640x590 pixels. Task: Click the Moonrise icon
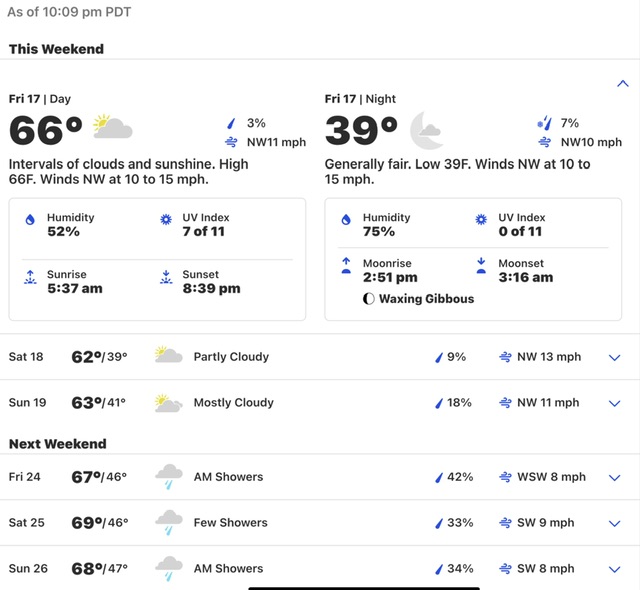[x=346, y=265]
